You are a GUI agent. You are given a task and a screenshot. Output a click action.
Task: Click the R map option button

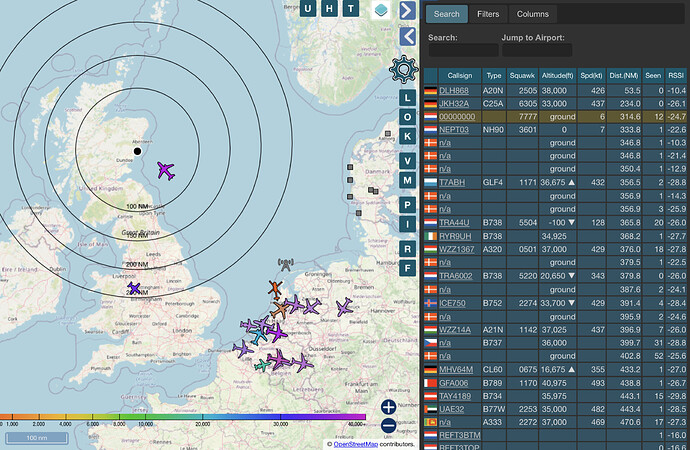[x=407, y=249]
